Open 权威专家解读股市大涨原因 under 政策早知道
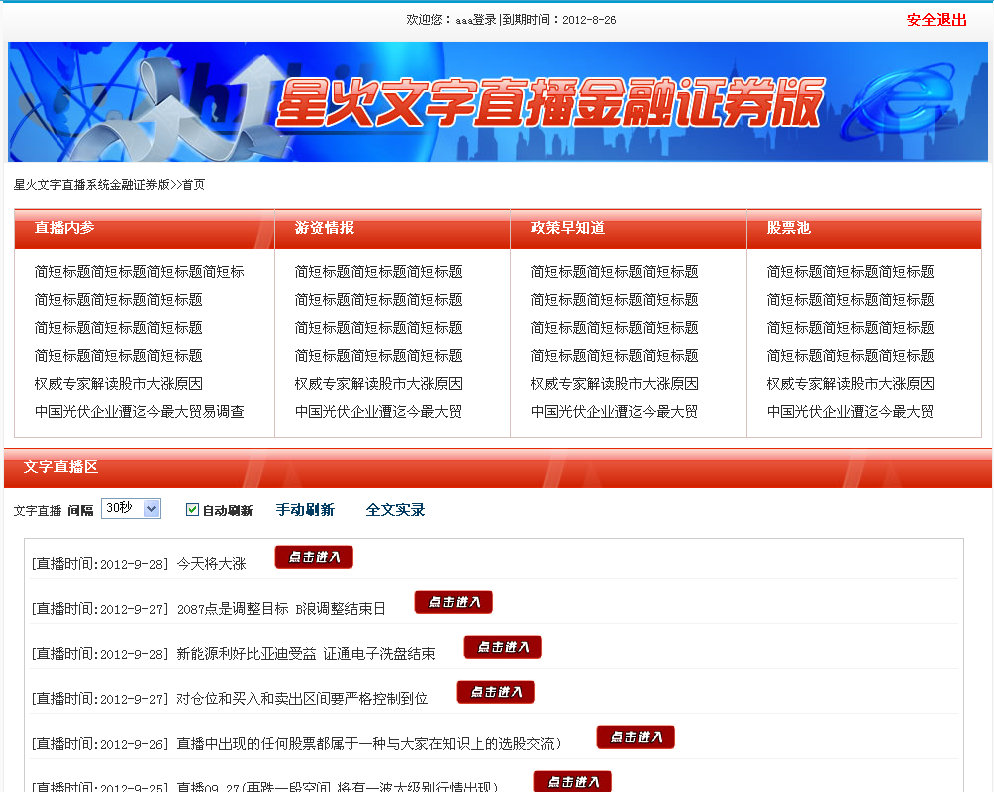 pos(614,384)
